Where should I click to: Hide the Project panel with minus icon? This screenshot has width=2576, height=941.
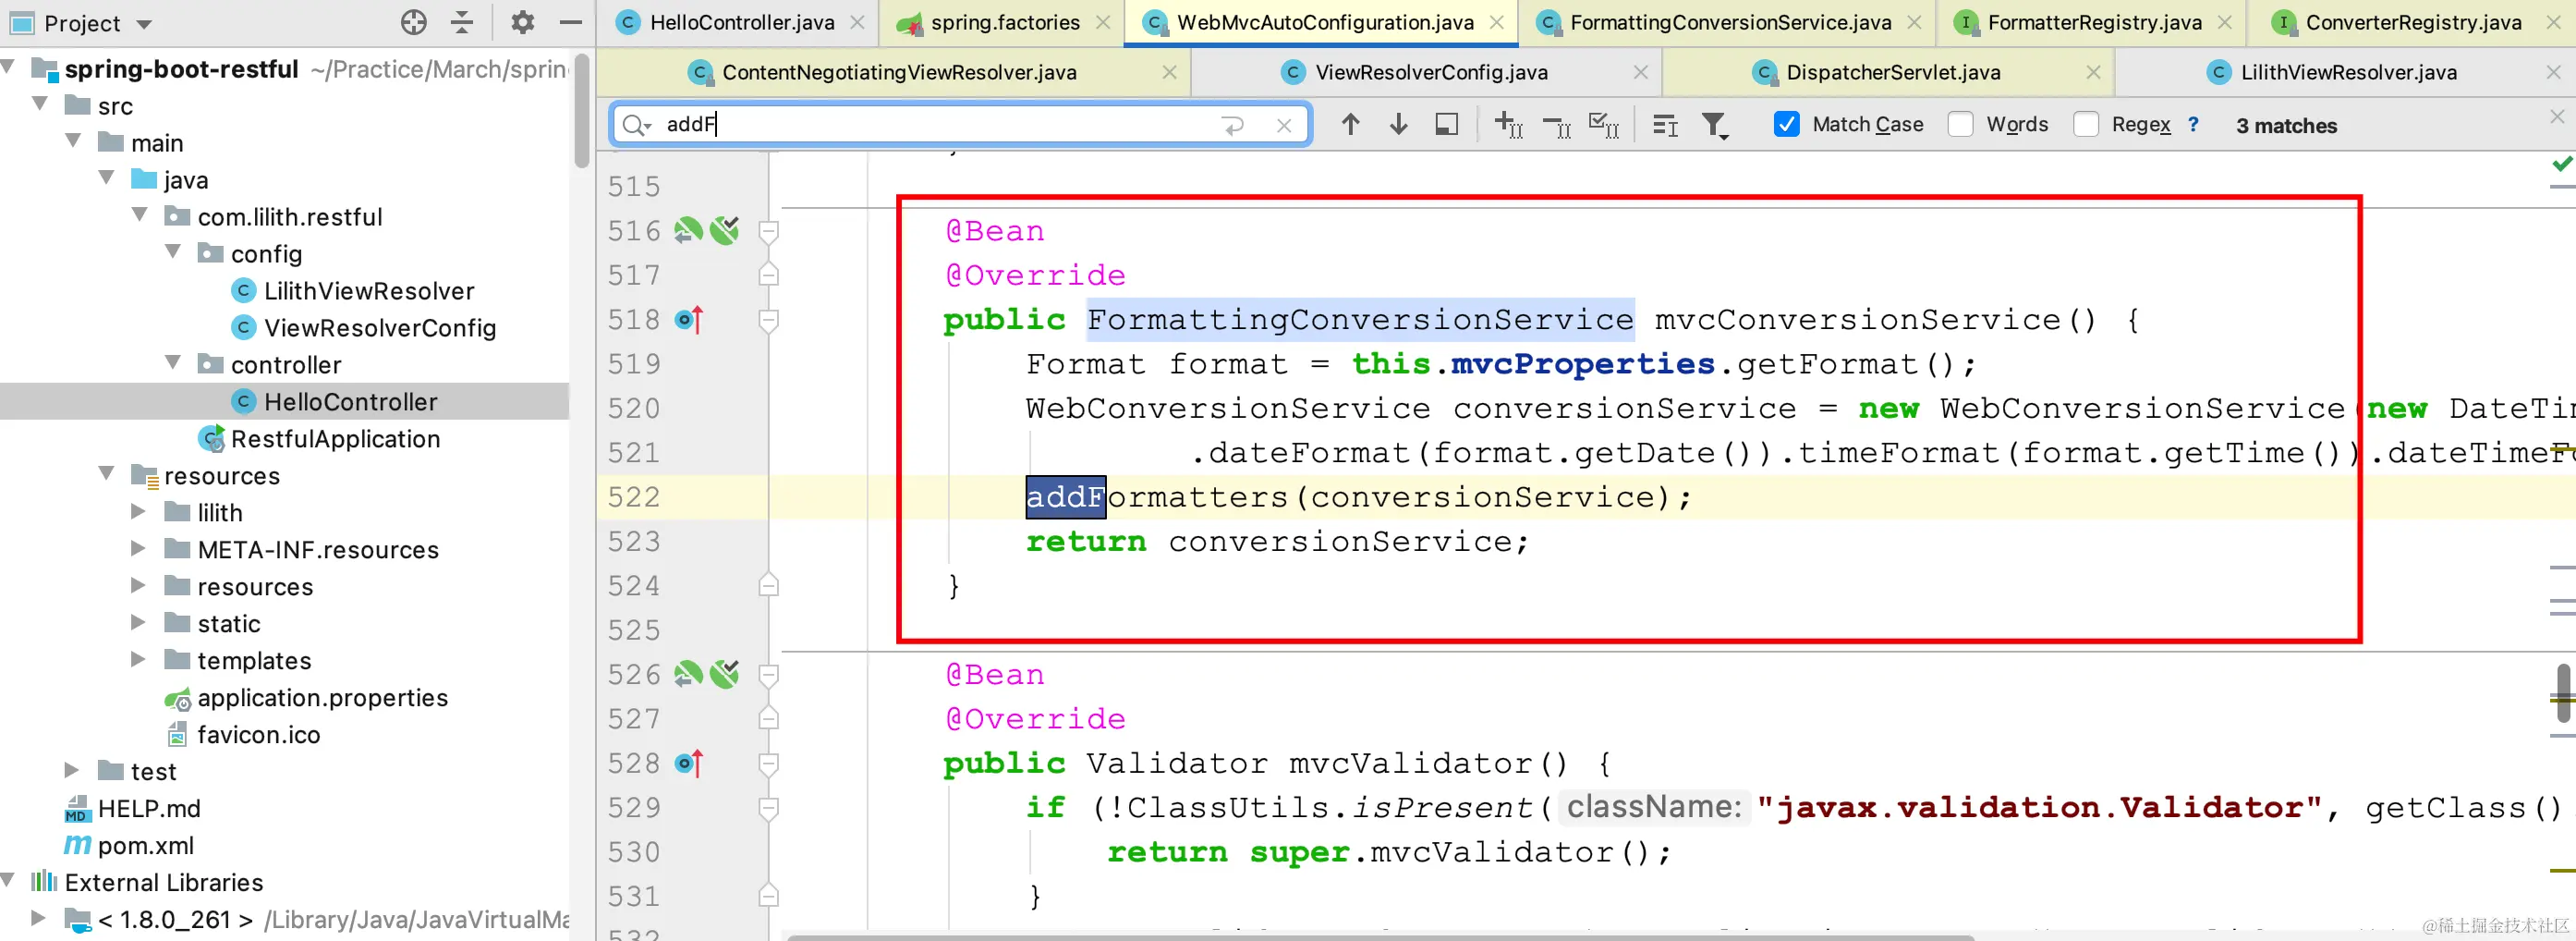[571, 22]
